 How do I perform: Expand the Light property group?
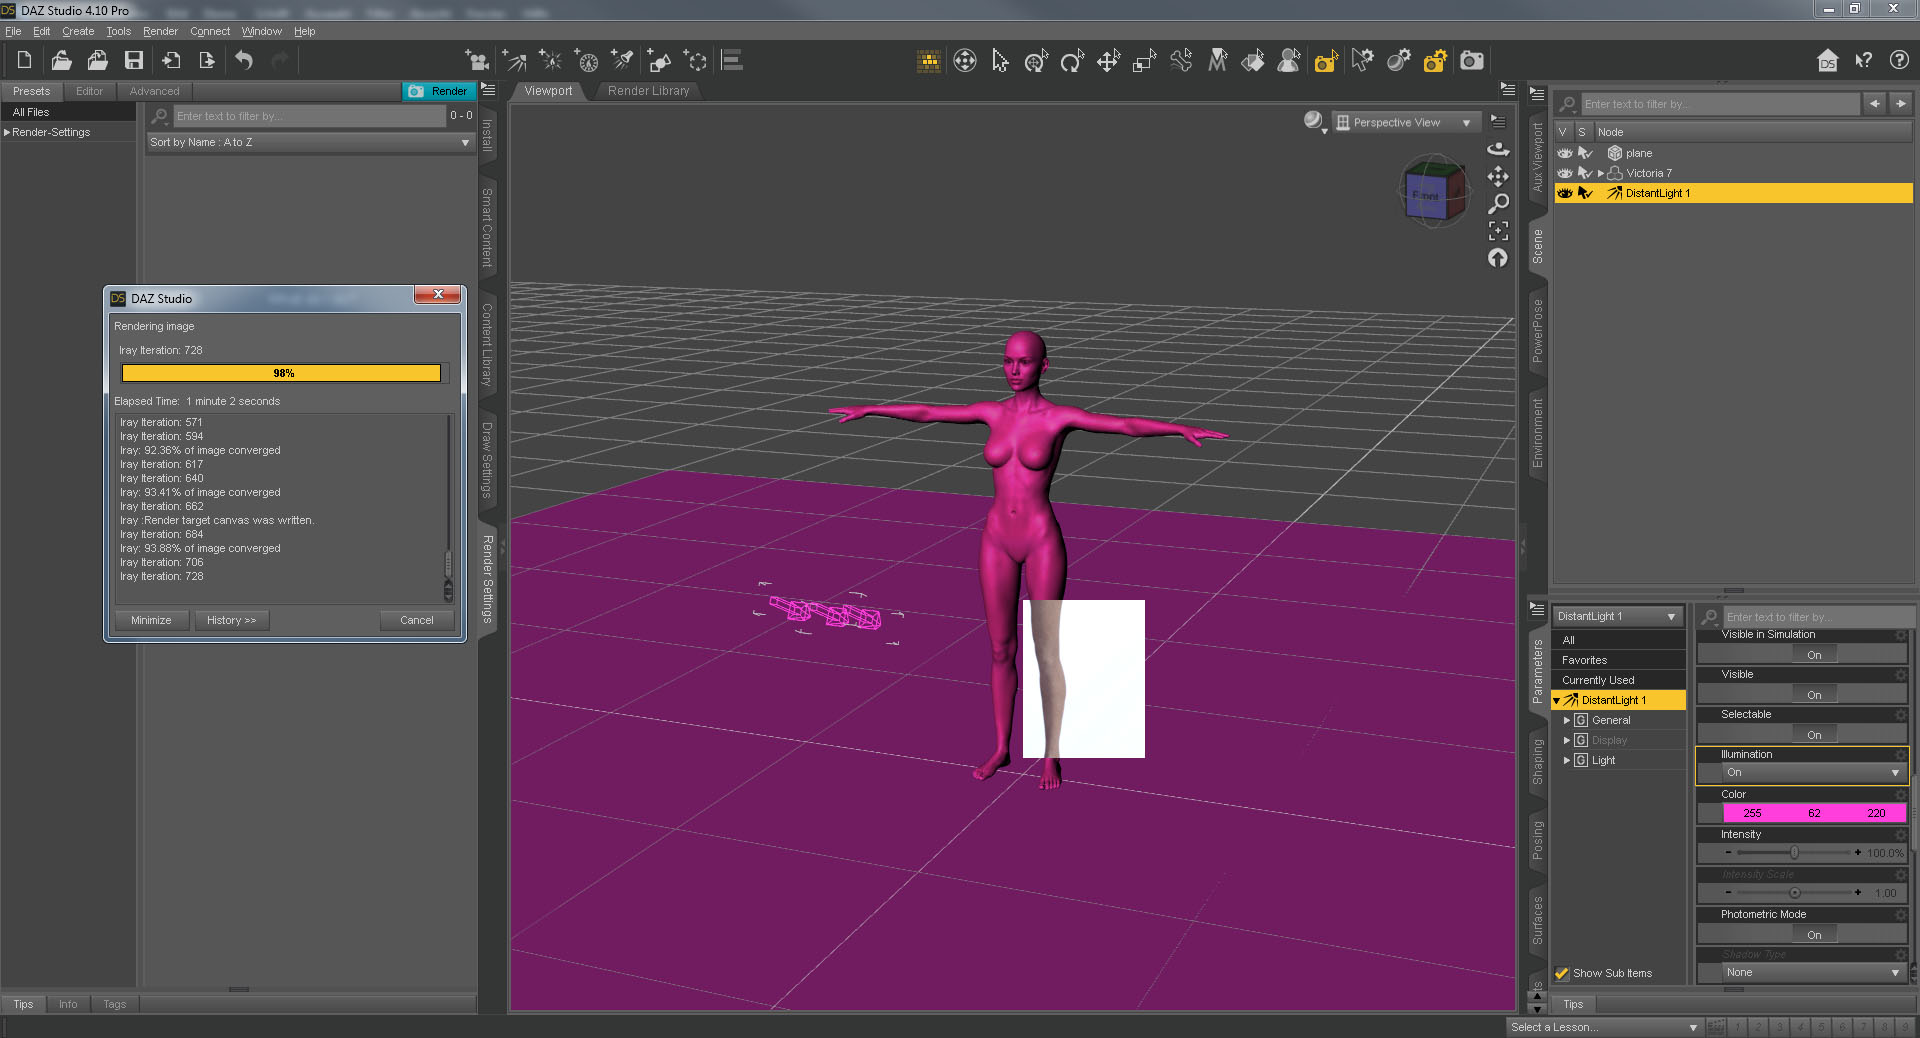pyautogui.click(x=1567, y=760)
